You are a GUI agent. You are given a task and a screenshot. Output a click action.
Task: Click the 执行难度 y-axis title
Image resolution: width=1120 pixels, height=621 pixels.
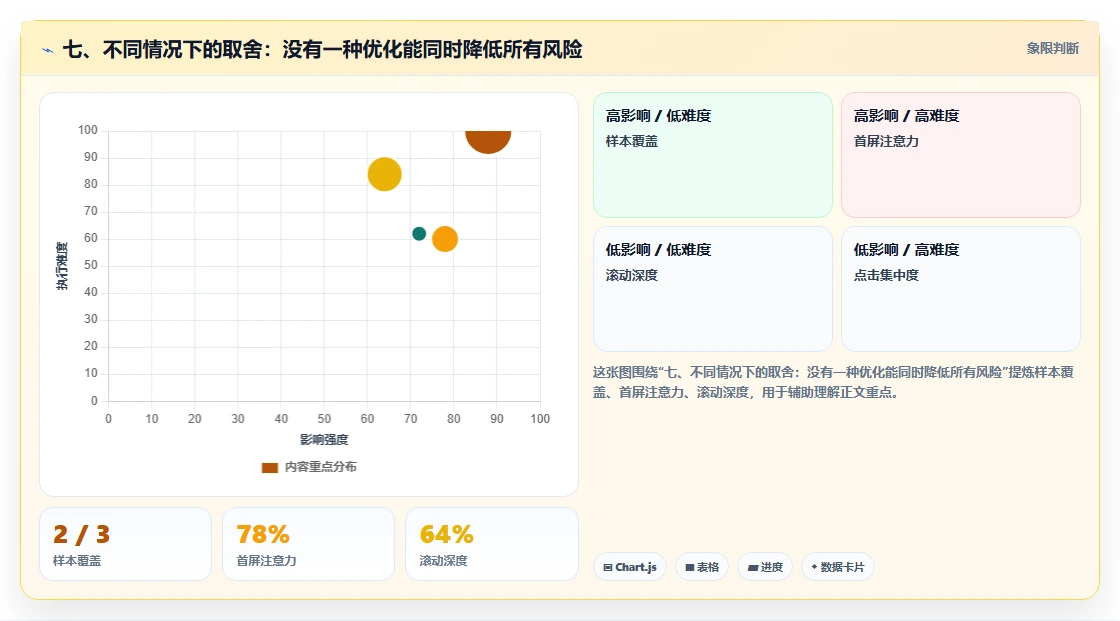(x=62, y=266)
